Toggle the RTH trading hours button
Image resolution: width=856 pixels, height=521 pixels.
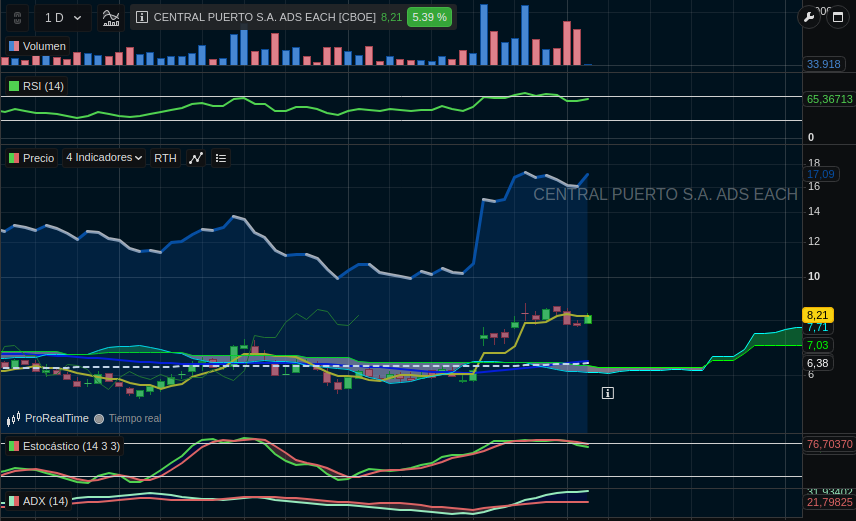tap(165, 158)
